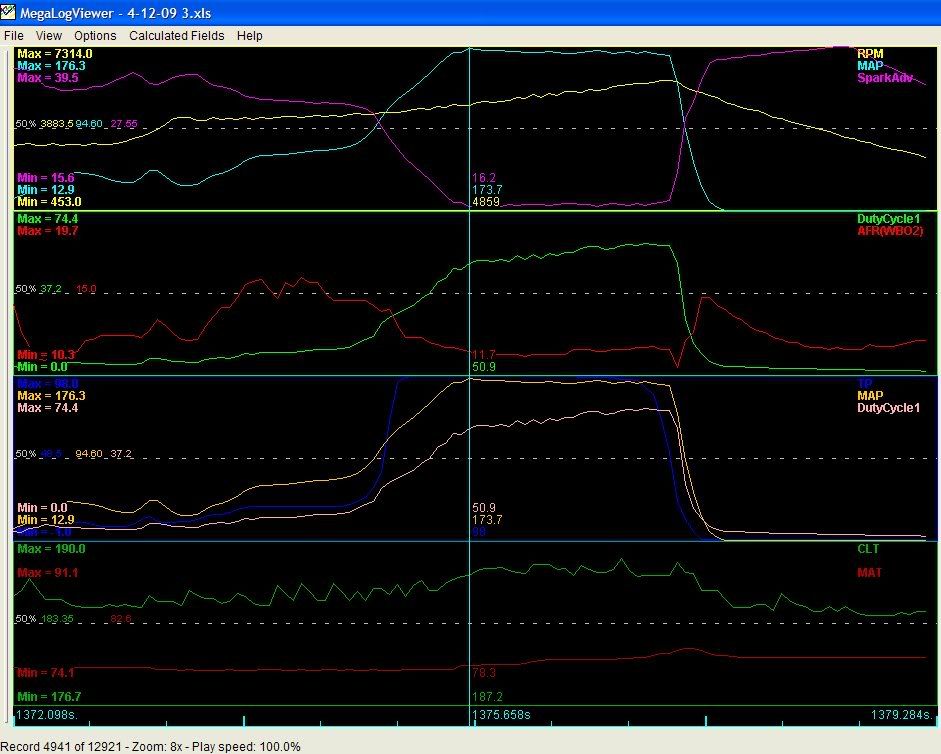941x754 pixels.
Task: Click the Min = 453.0 RPM value
Action: click(x=49, y=202)
